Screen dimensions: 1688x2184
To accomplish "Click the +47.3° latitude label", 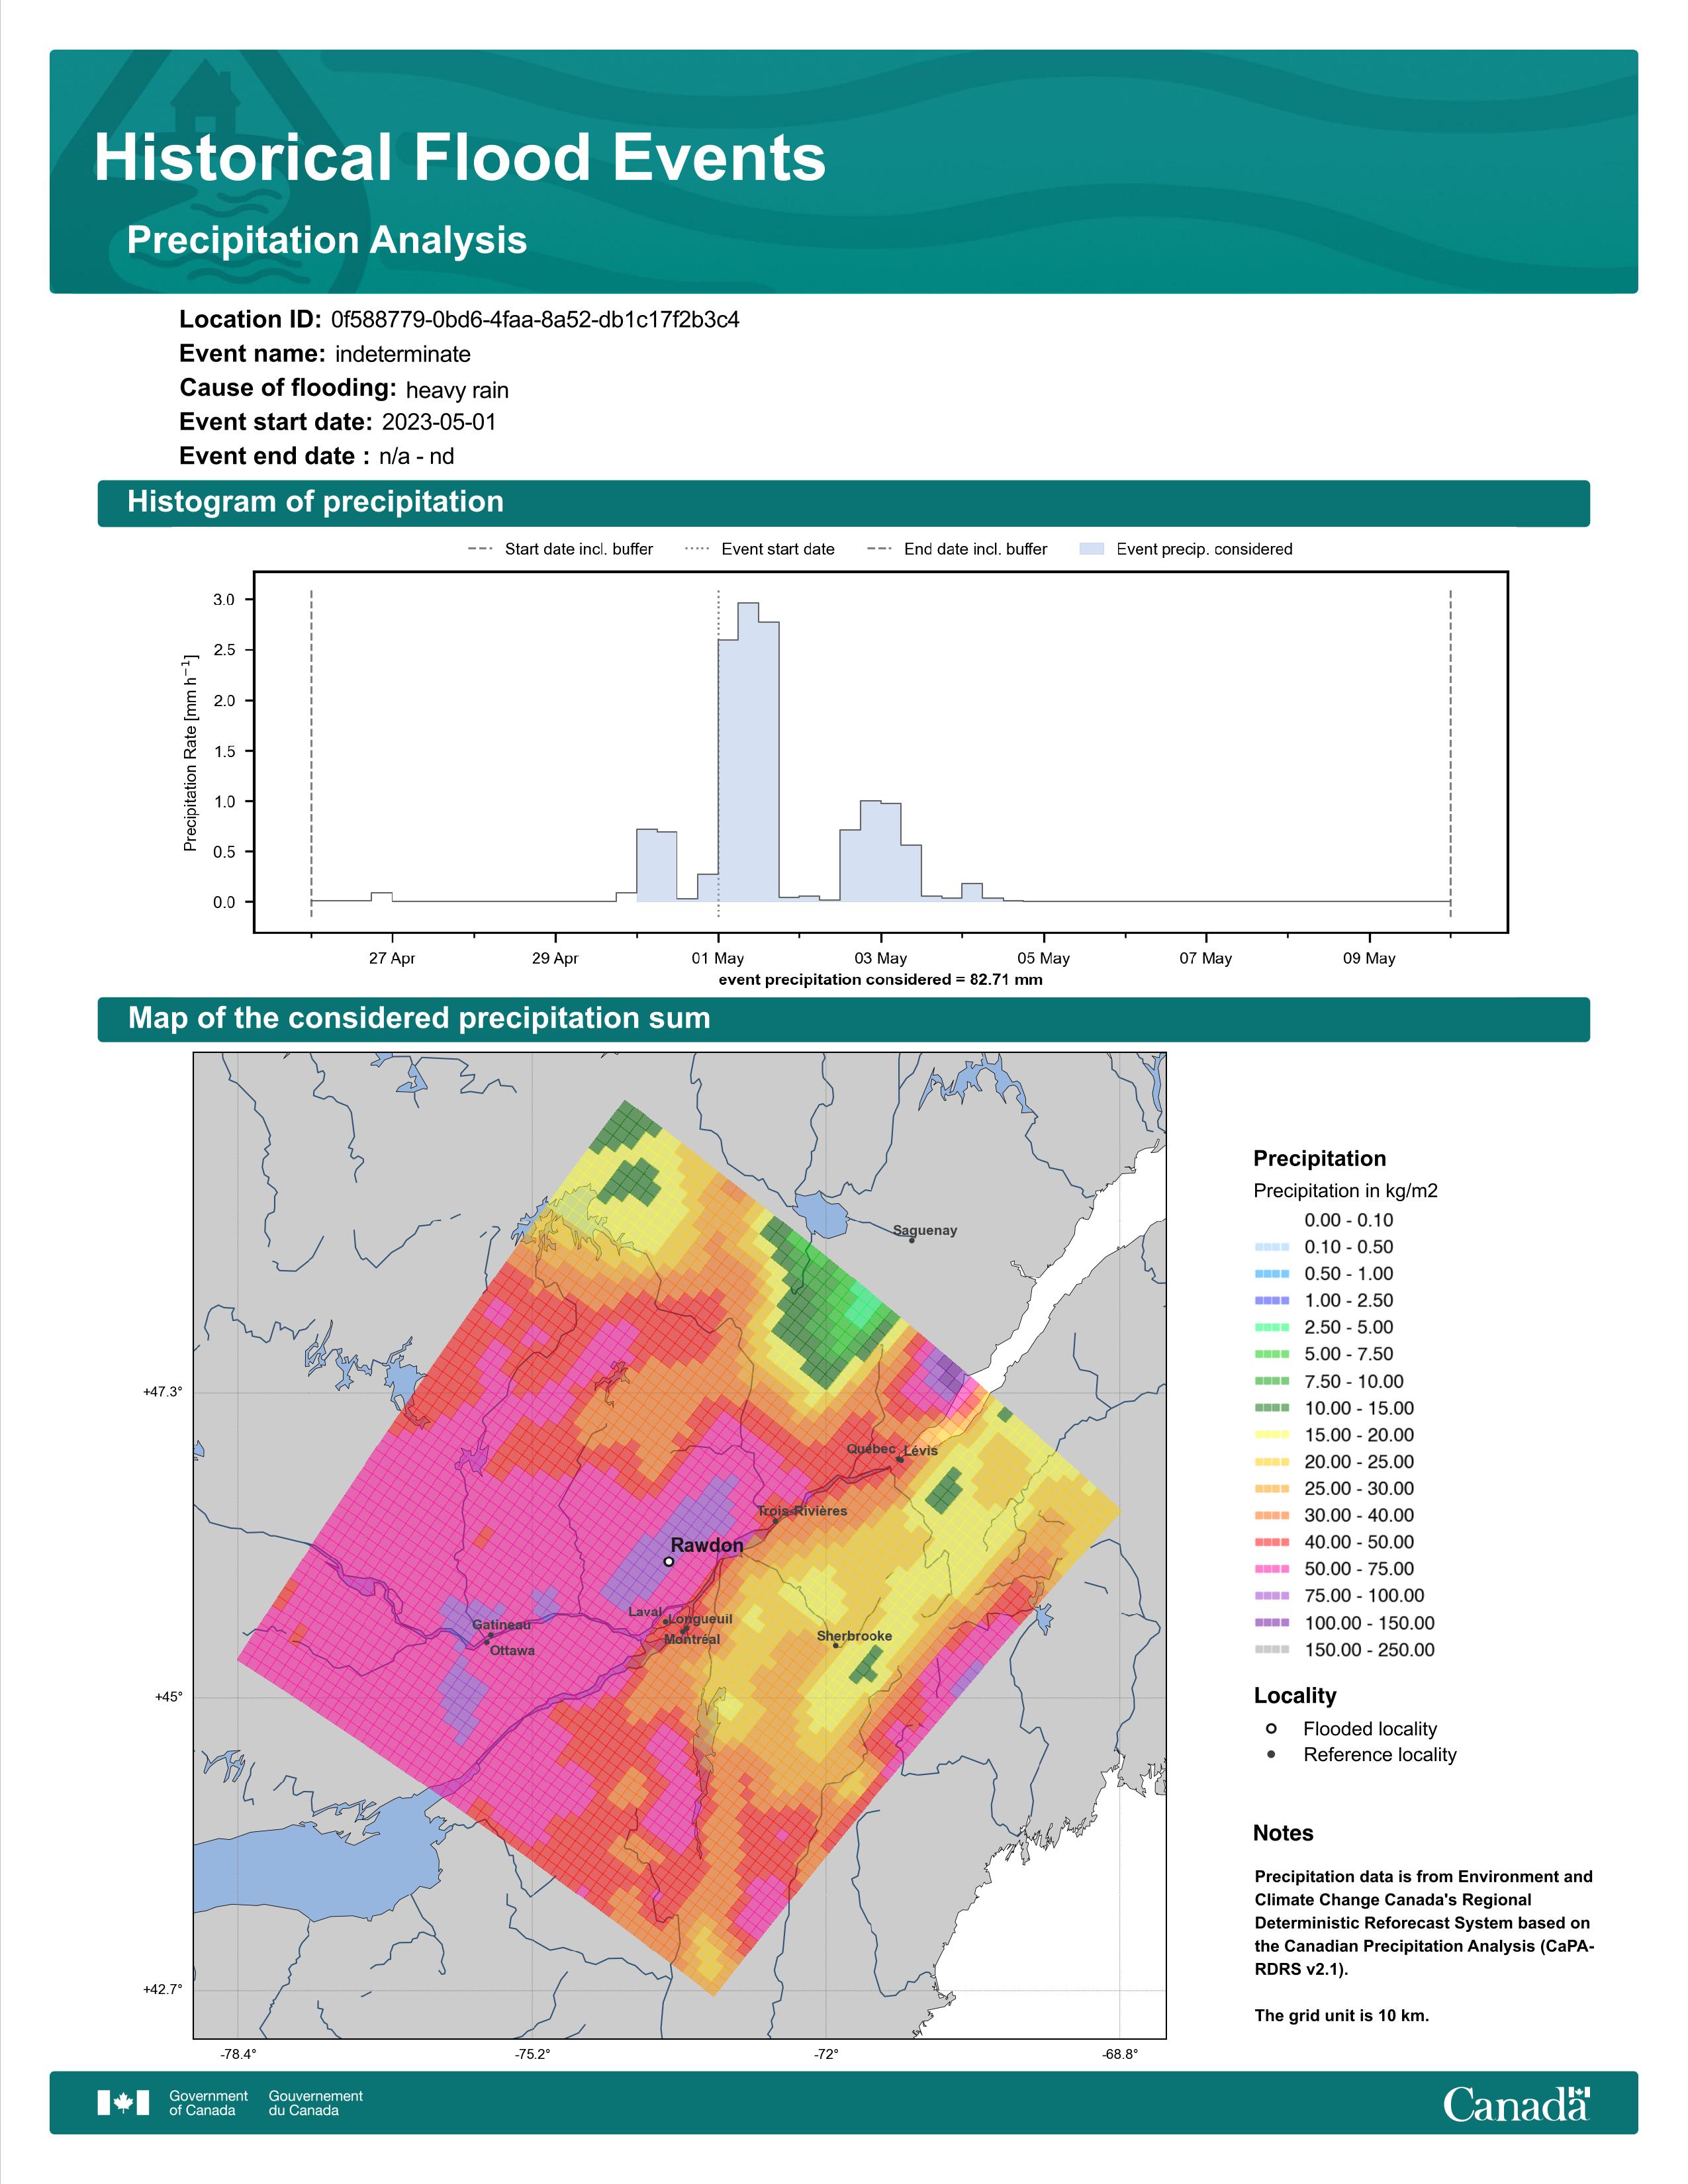I will point(163,1392).
